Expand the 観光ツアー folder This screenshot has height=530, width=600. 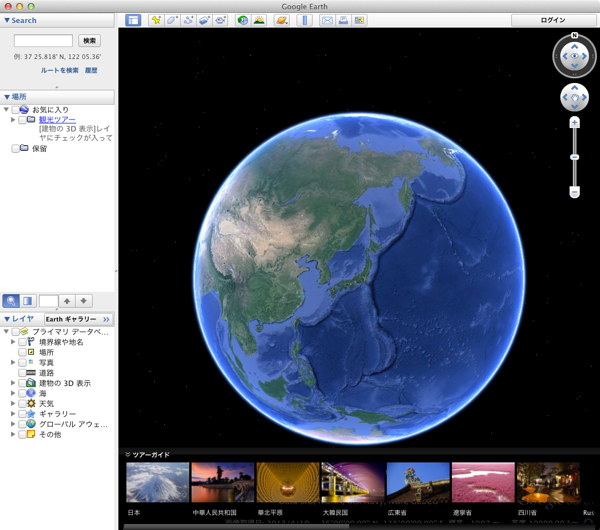[13, 120]
